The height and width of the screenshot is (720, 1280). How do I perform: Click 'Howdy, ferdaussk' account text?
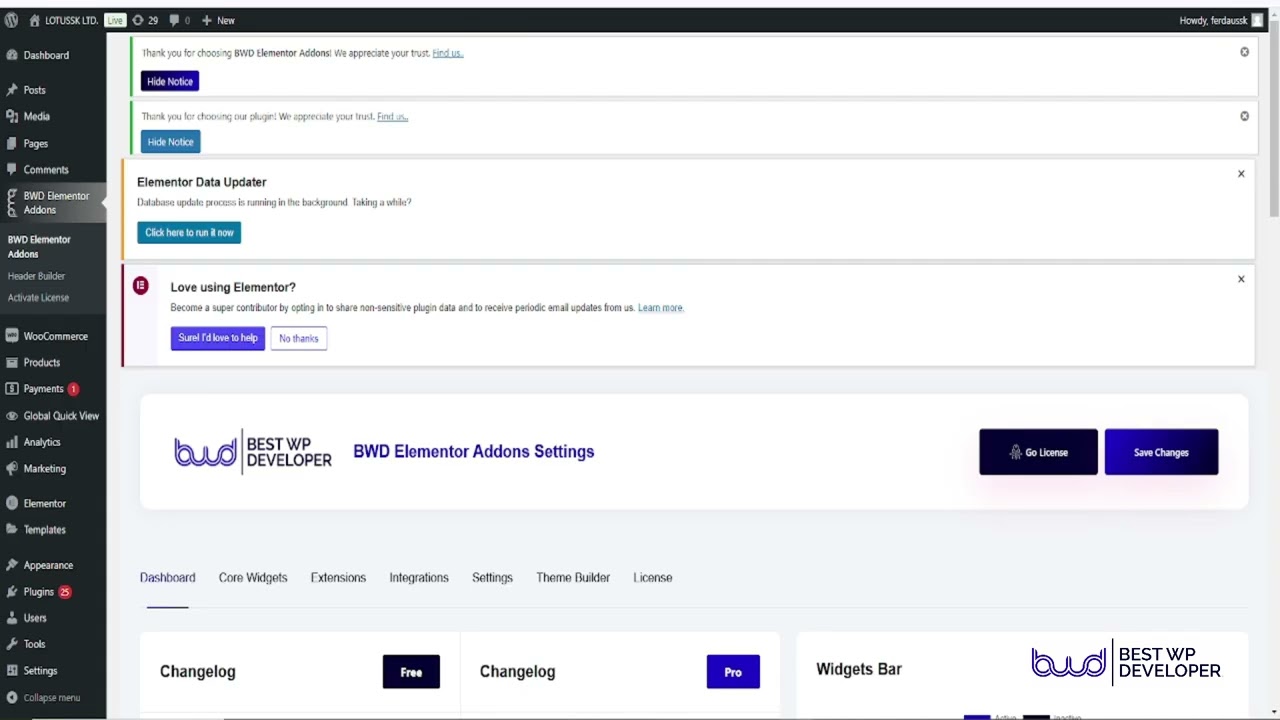1213,20
